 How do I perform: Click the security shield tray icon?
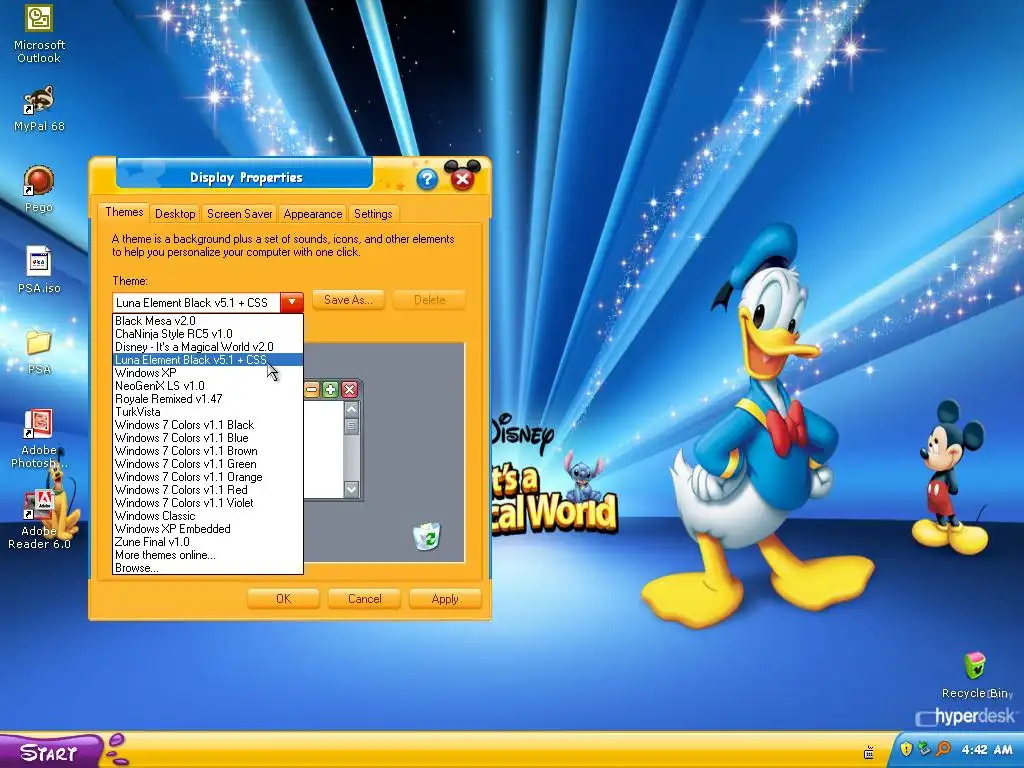pyautogui.click(x=906, y=749)
